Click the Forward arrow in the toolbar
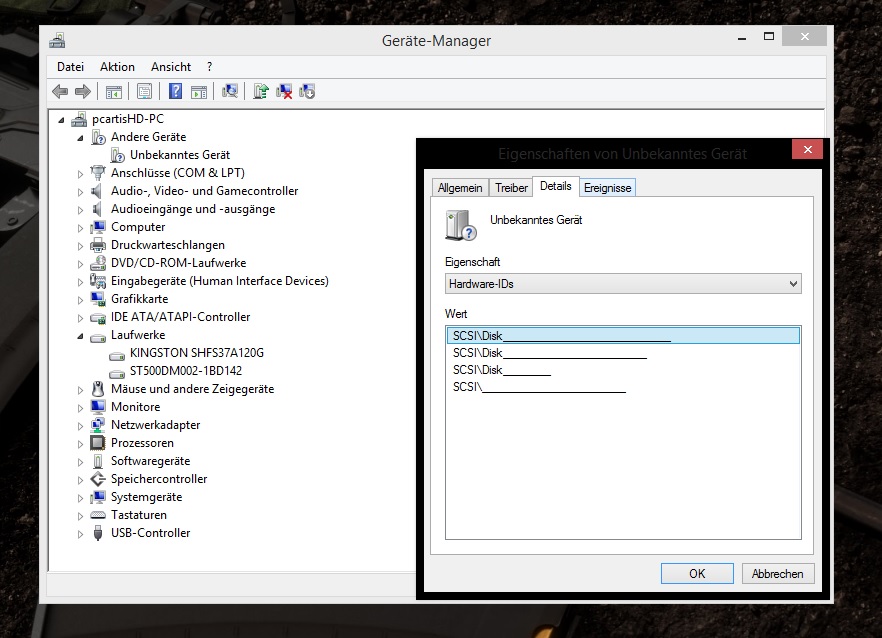The image size is (882, 638). (x=83, y=91)
